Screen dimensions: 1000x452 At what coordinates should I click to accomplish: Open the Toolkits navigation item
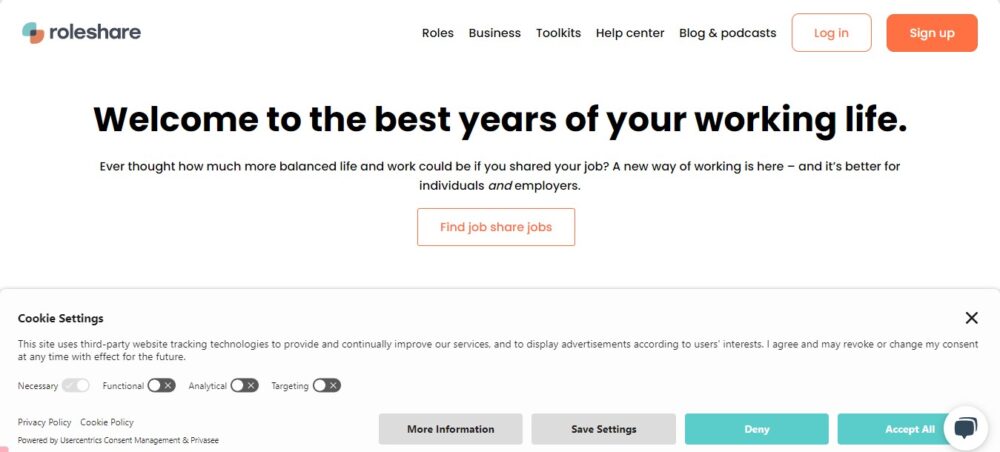(558, 33)
